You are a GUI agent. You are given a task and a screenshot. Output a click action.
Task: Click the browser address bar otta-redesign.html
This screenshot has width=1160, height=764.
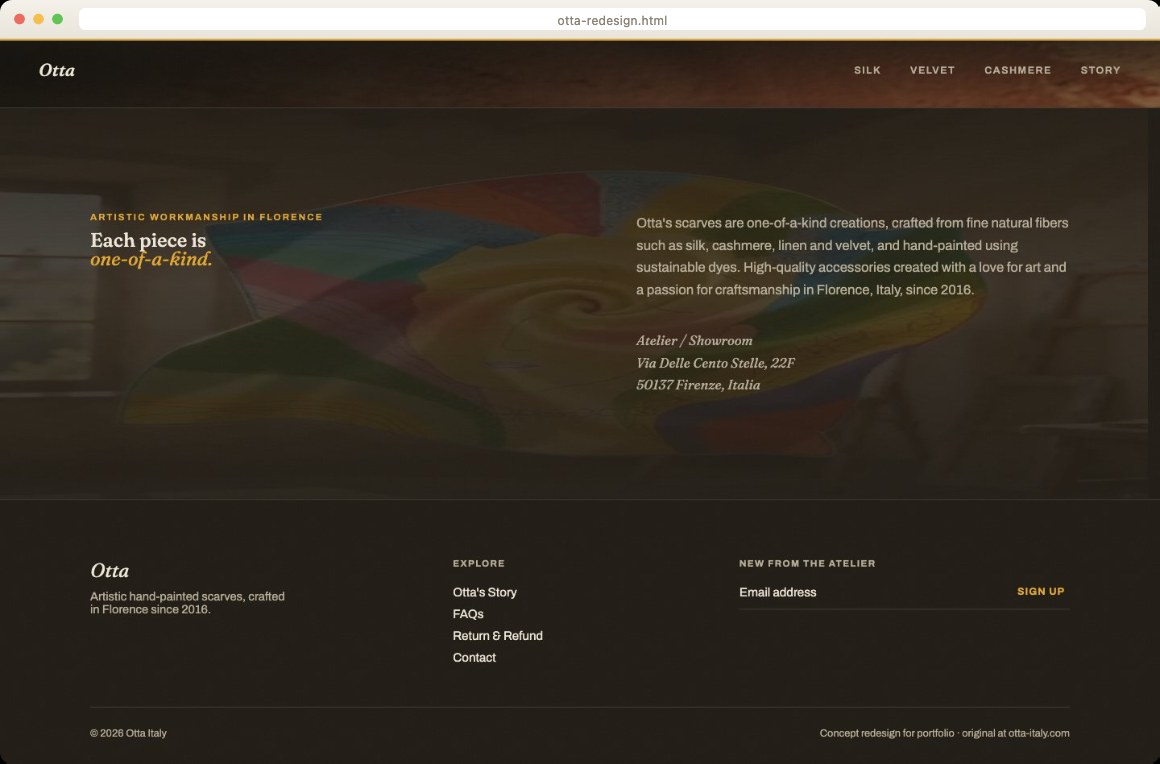tap(612, 20)
